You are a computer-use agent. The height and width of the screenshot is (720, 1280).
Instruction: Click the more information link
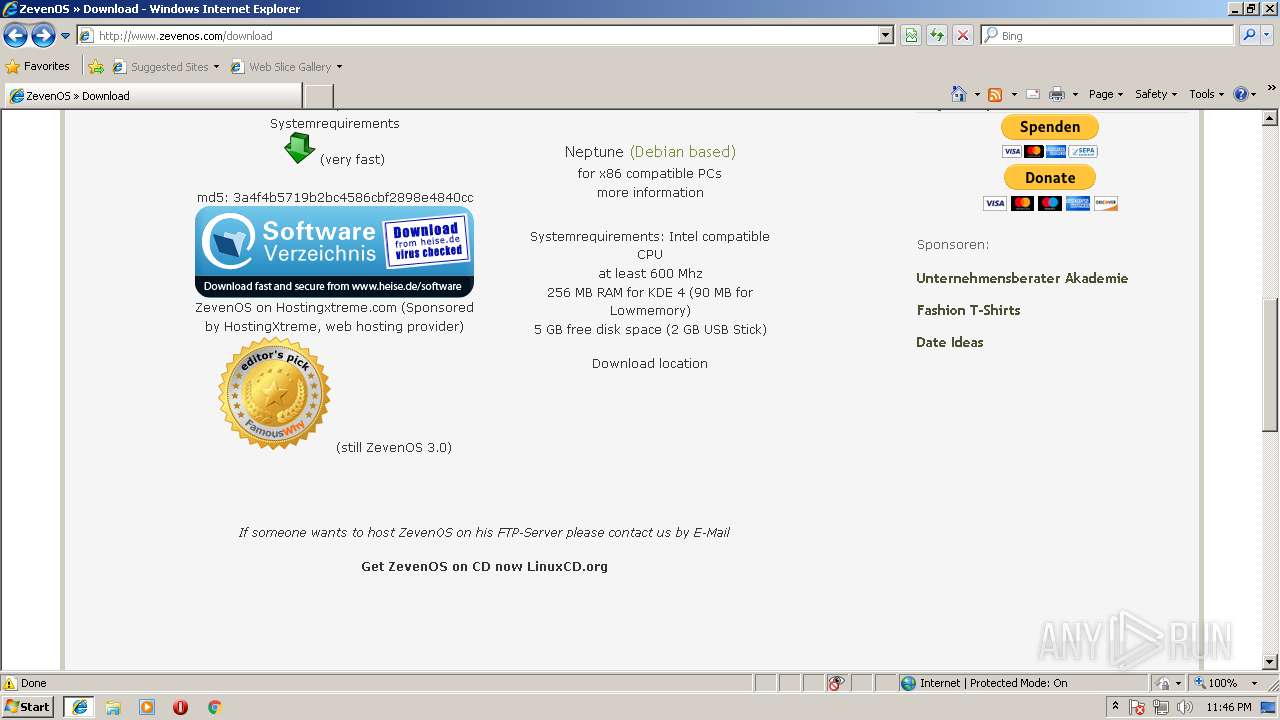(x=650, y=193)
